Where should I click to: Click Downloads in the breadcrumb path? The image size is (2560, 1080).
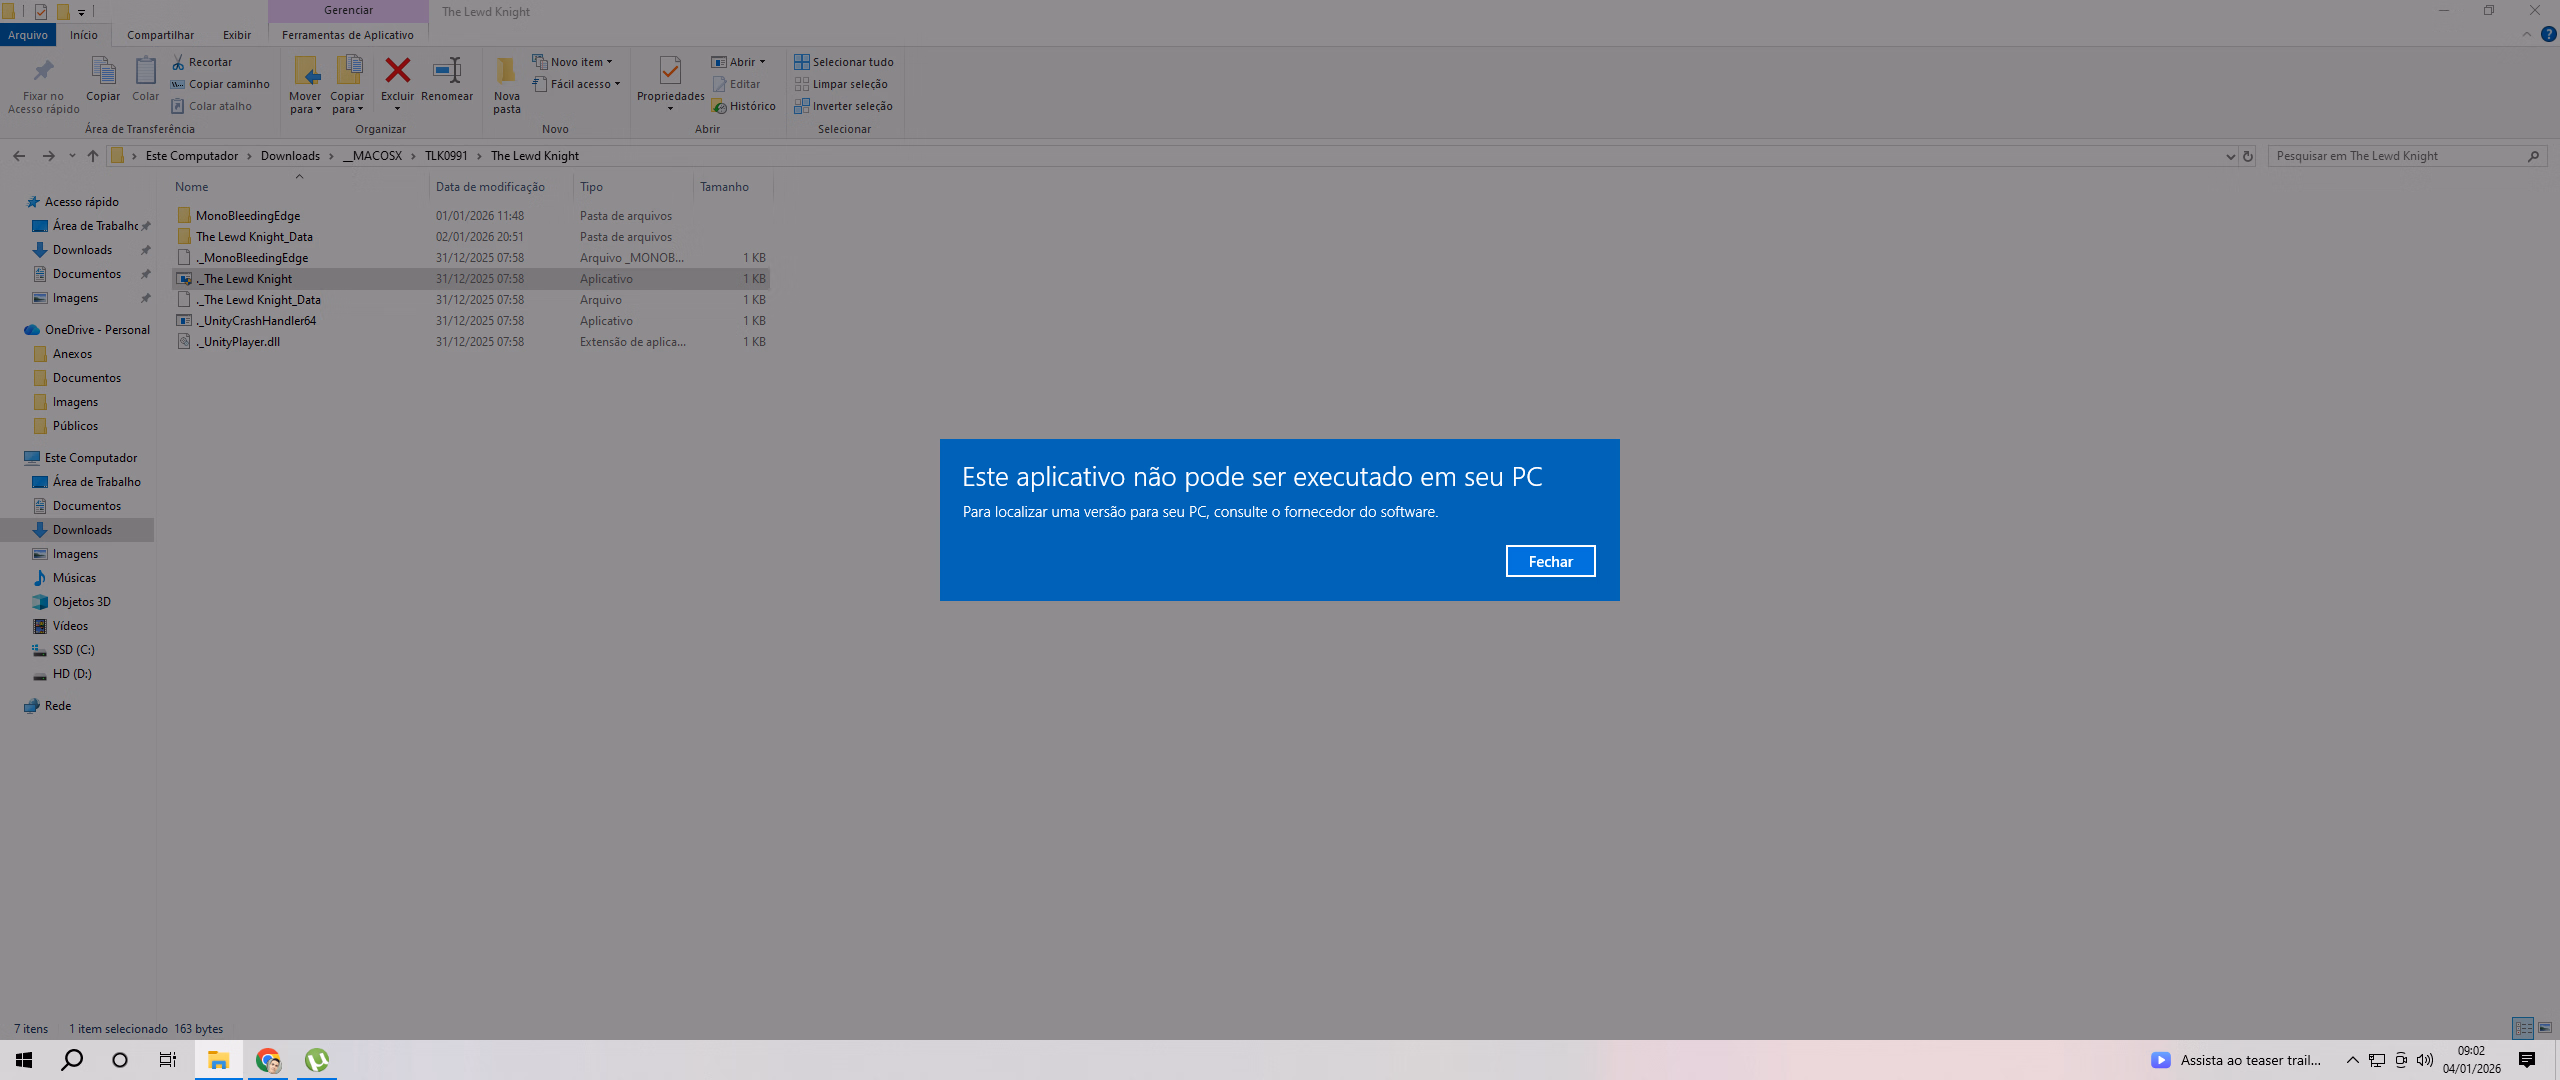tap(290, 156)
